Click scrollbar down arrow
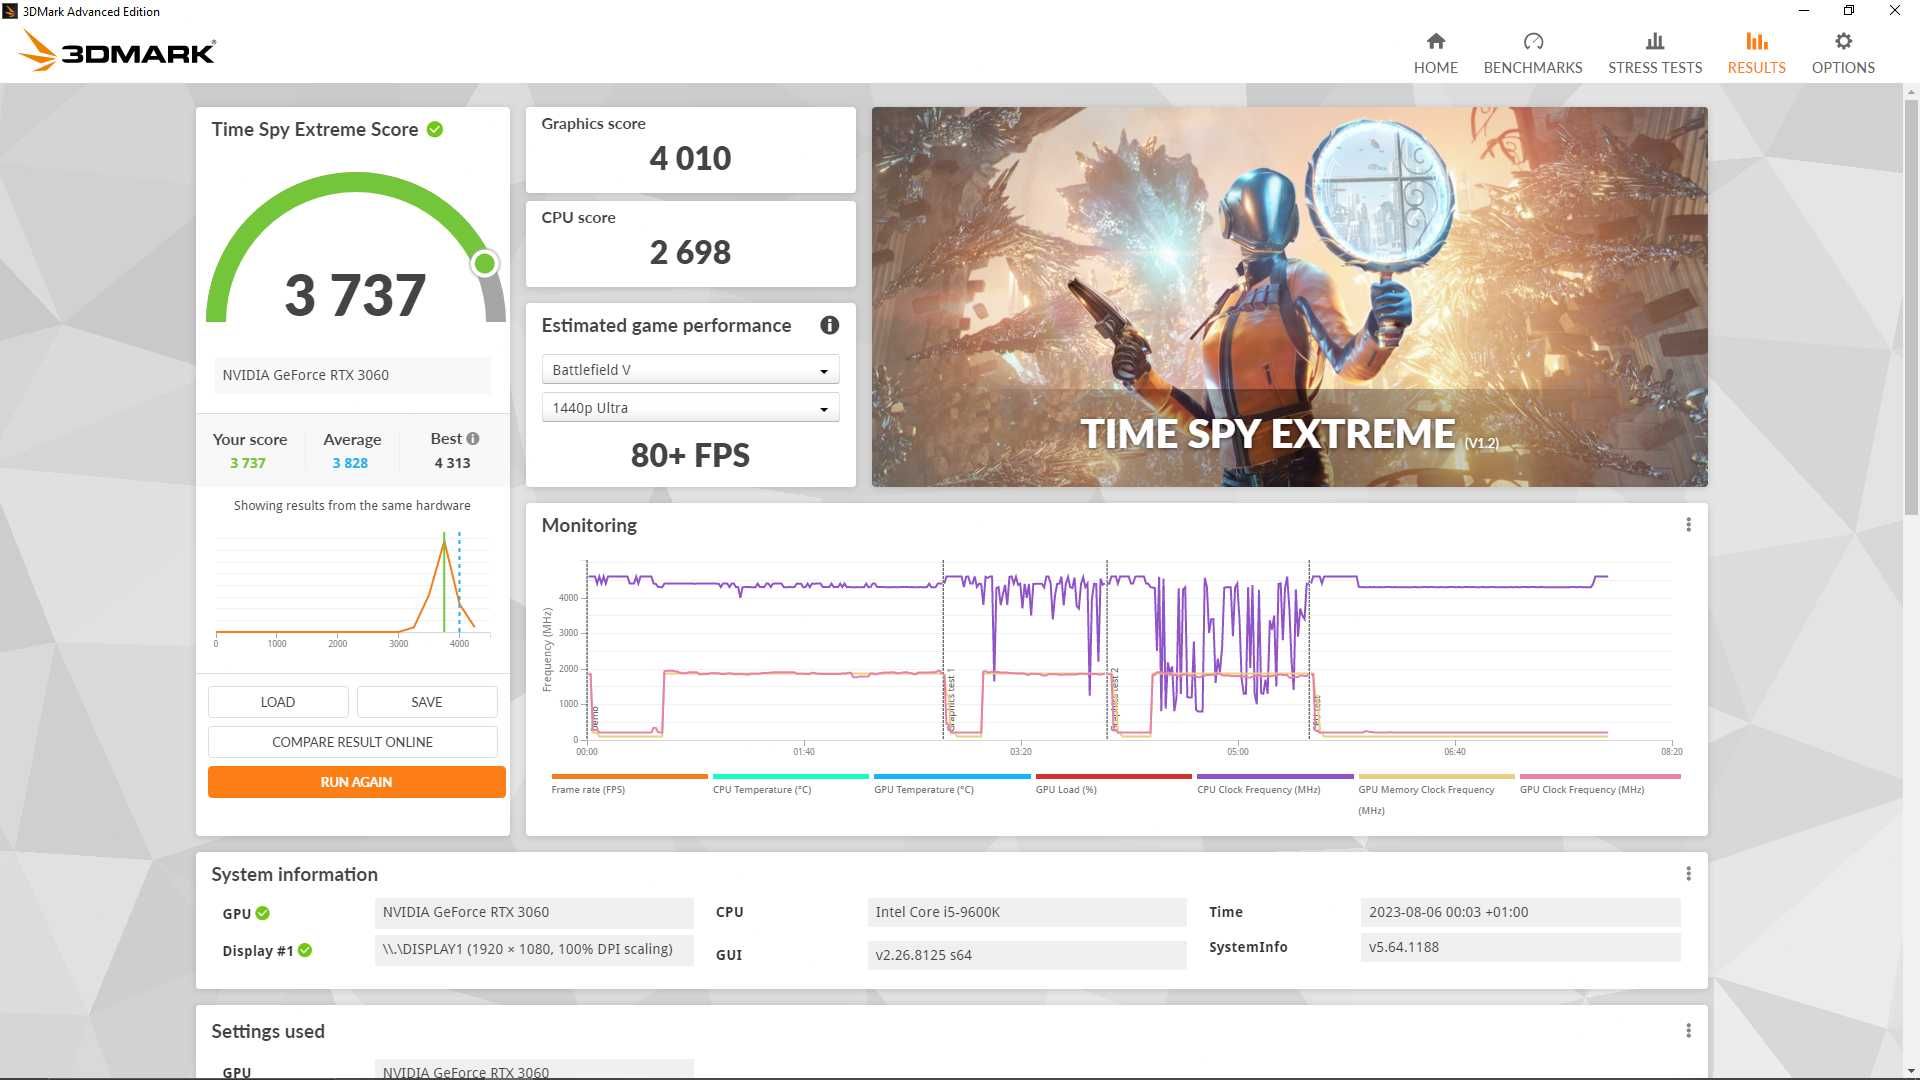 [x=1911, y=1071]
